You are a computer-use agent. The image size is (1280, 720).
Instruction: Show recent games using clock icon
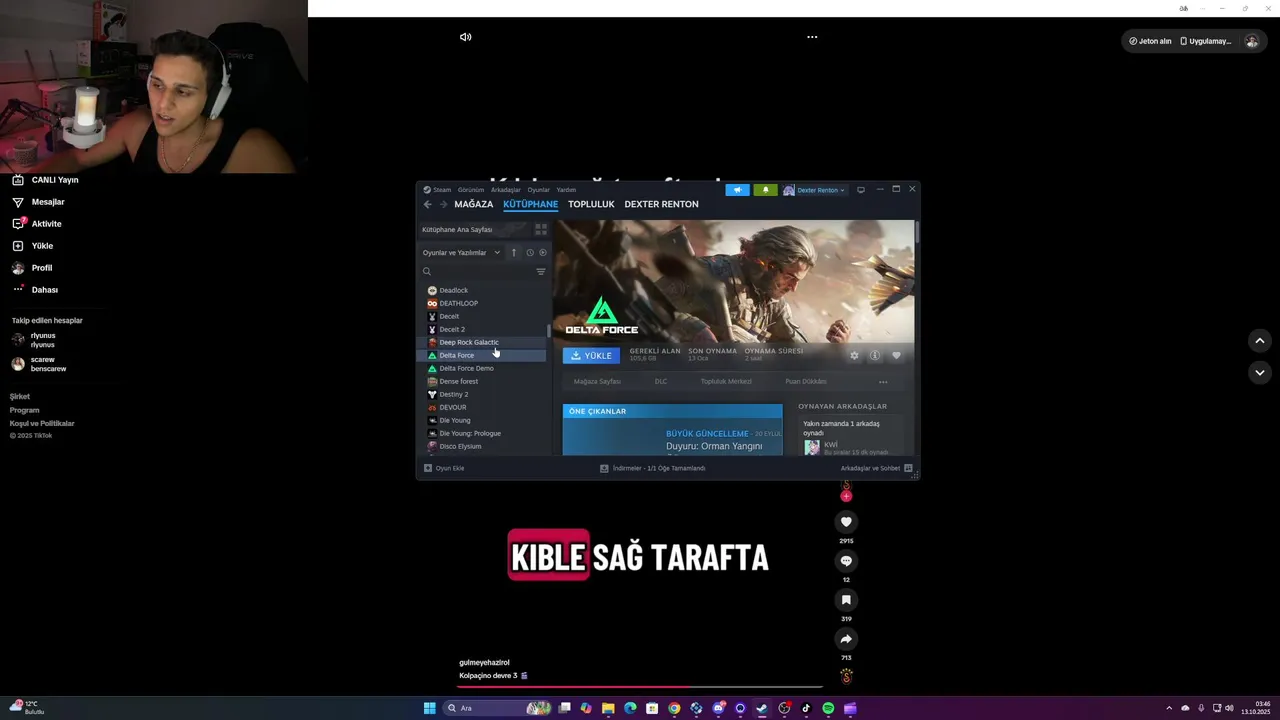[530, 253]
